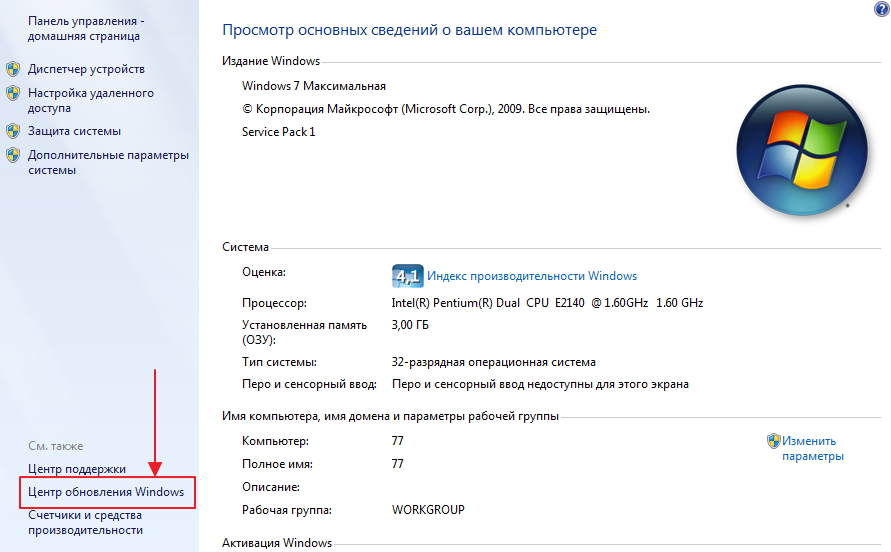Open Защита системы link
This screenshot has width=891, height=552.
tap(74, 131)
